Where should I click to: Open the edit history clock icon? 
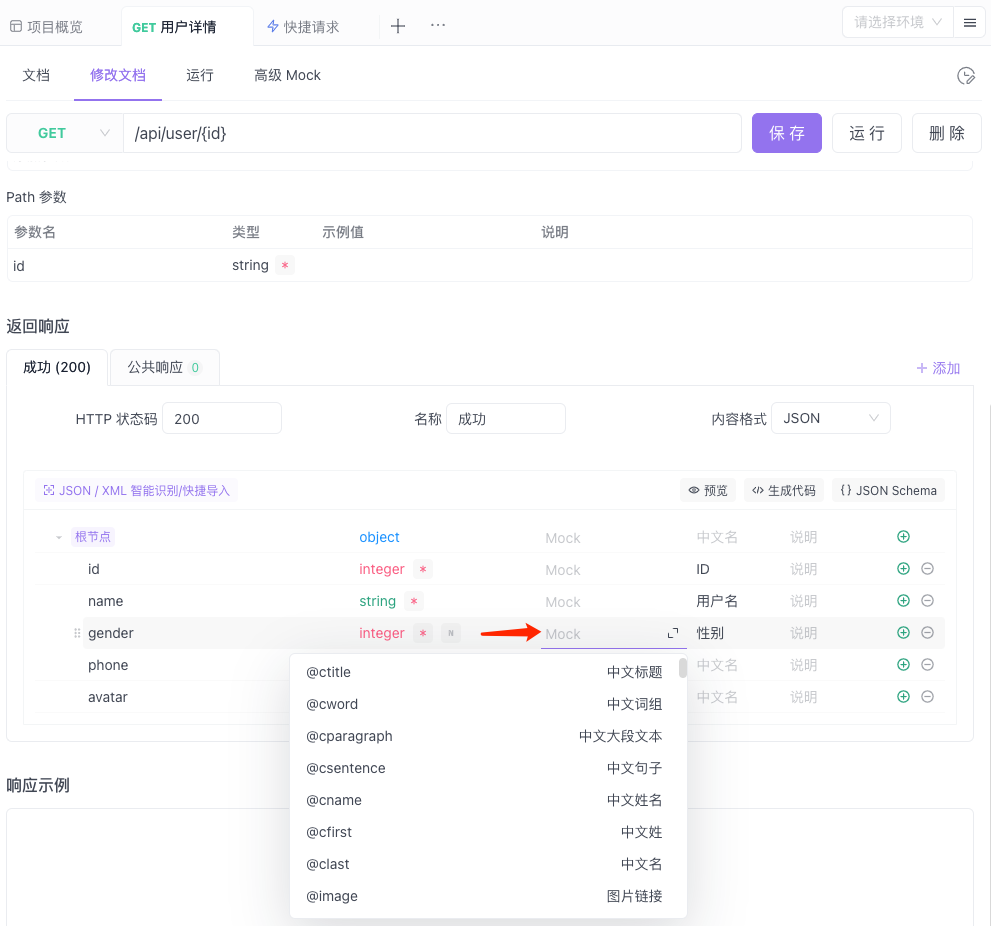click(x=965, y=75)
